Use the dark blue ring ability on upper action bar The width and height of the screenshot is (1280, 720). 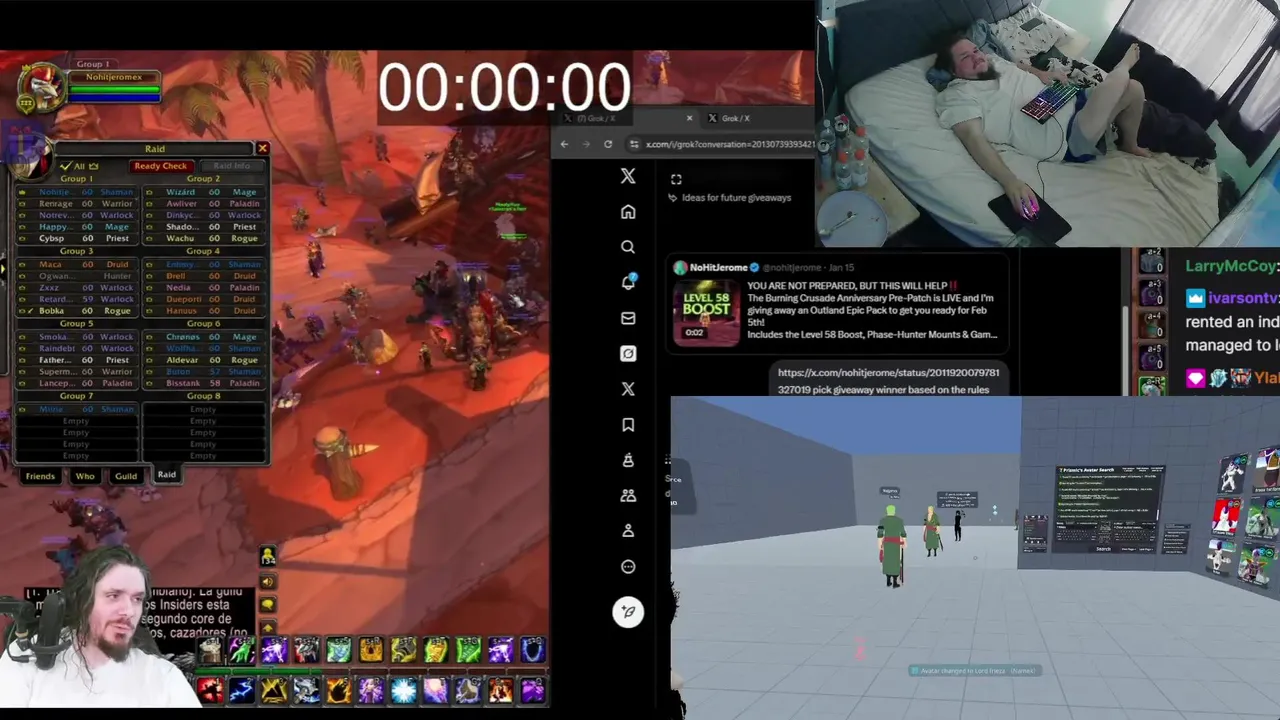(x=533, y=650)
